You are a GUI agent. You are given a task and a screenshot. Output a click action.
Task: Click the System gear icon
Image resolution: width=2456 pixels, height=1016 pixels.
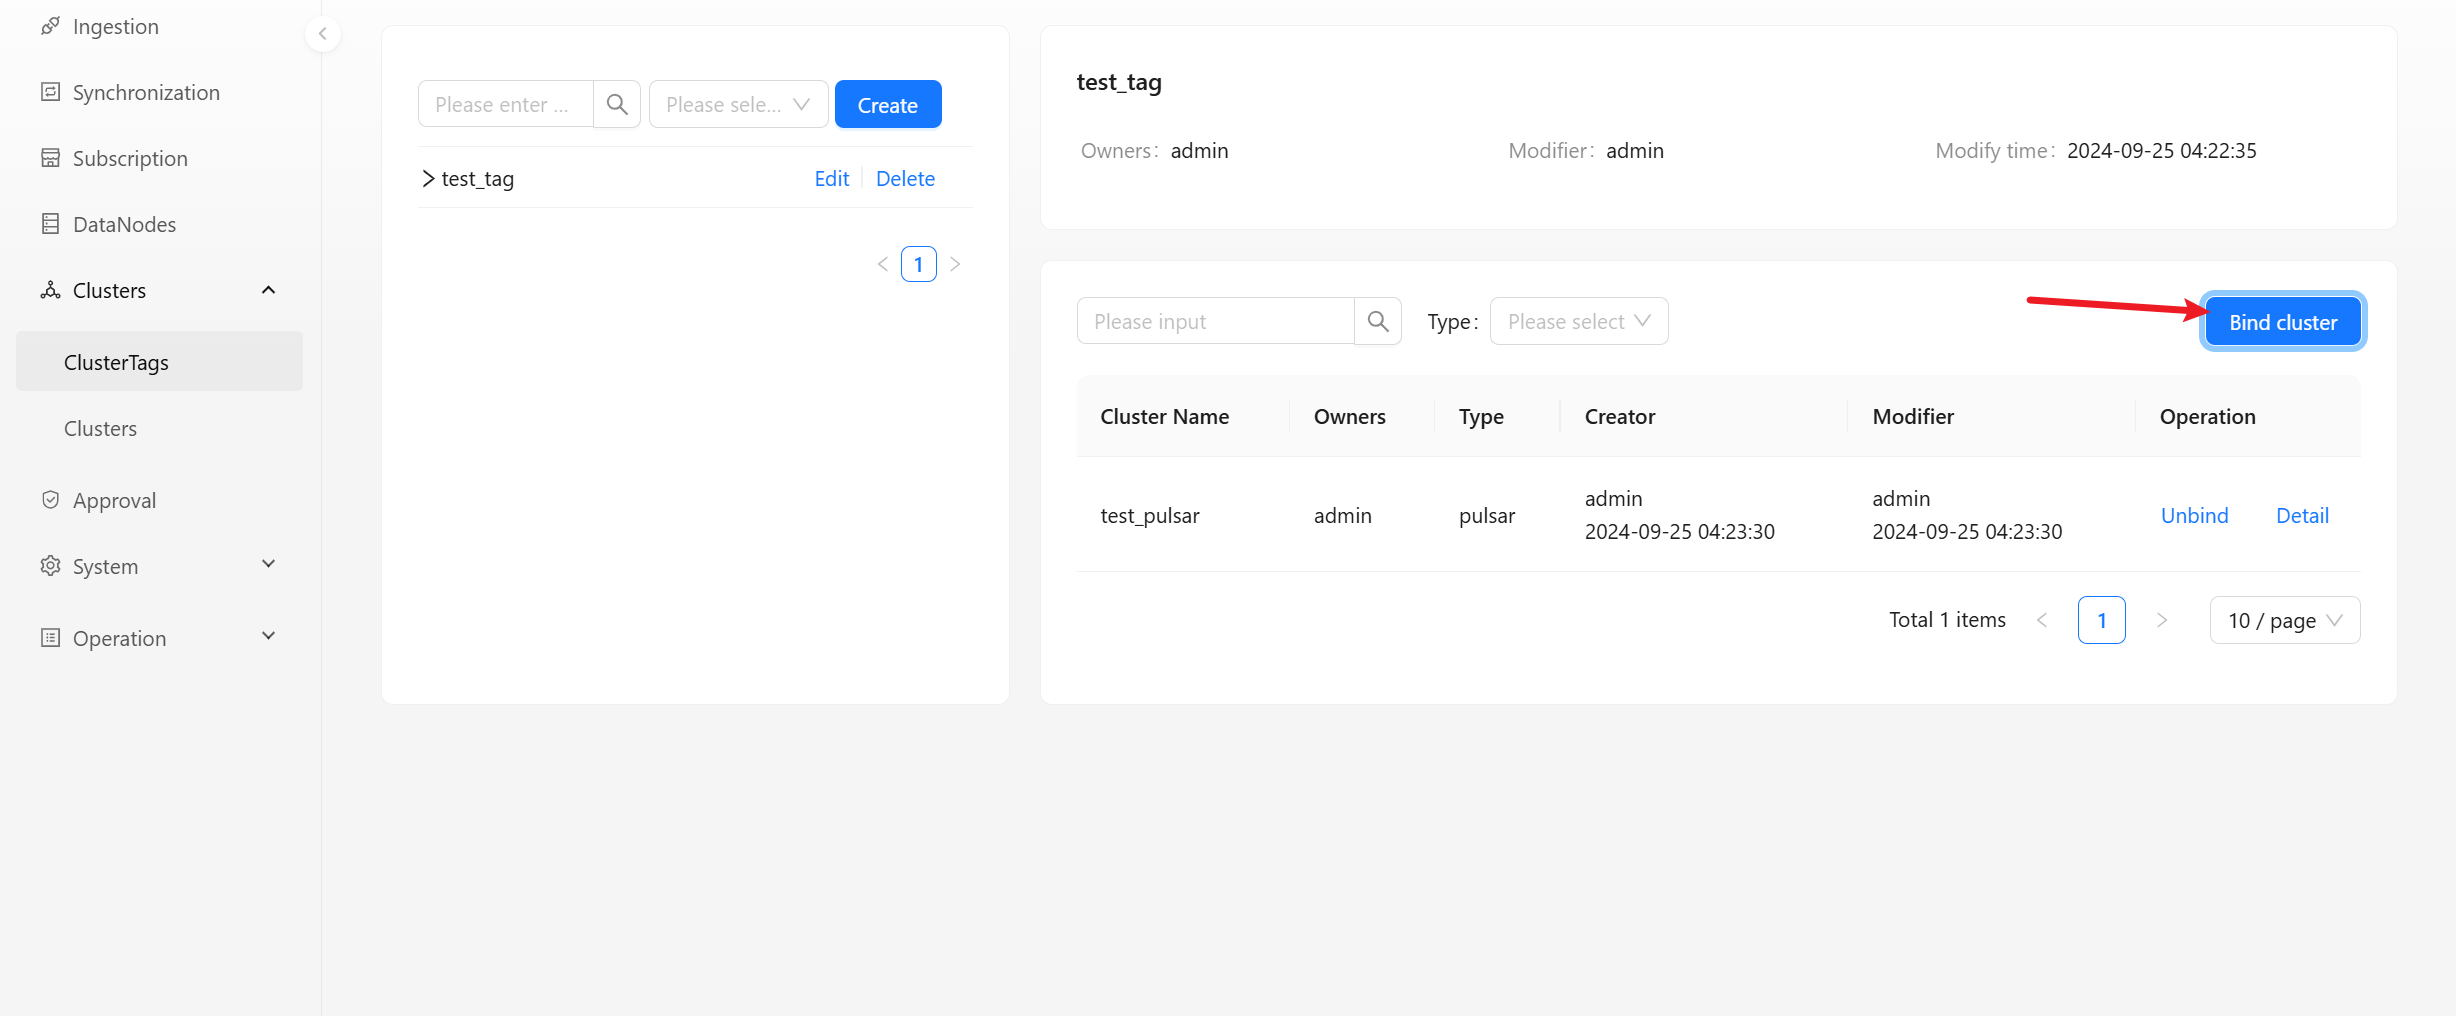50,566
